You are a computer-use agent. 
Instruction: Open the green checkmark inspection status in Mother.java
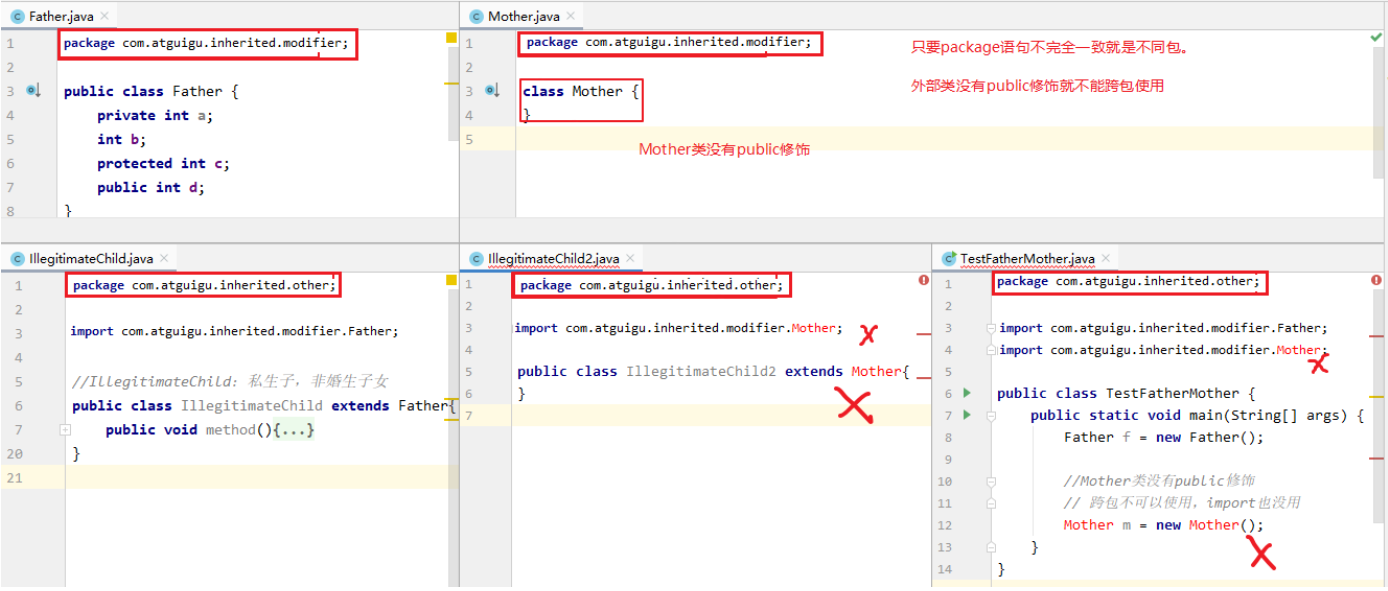click(1377, 37)
